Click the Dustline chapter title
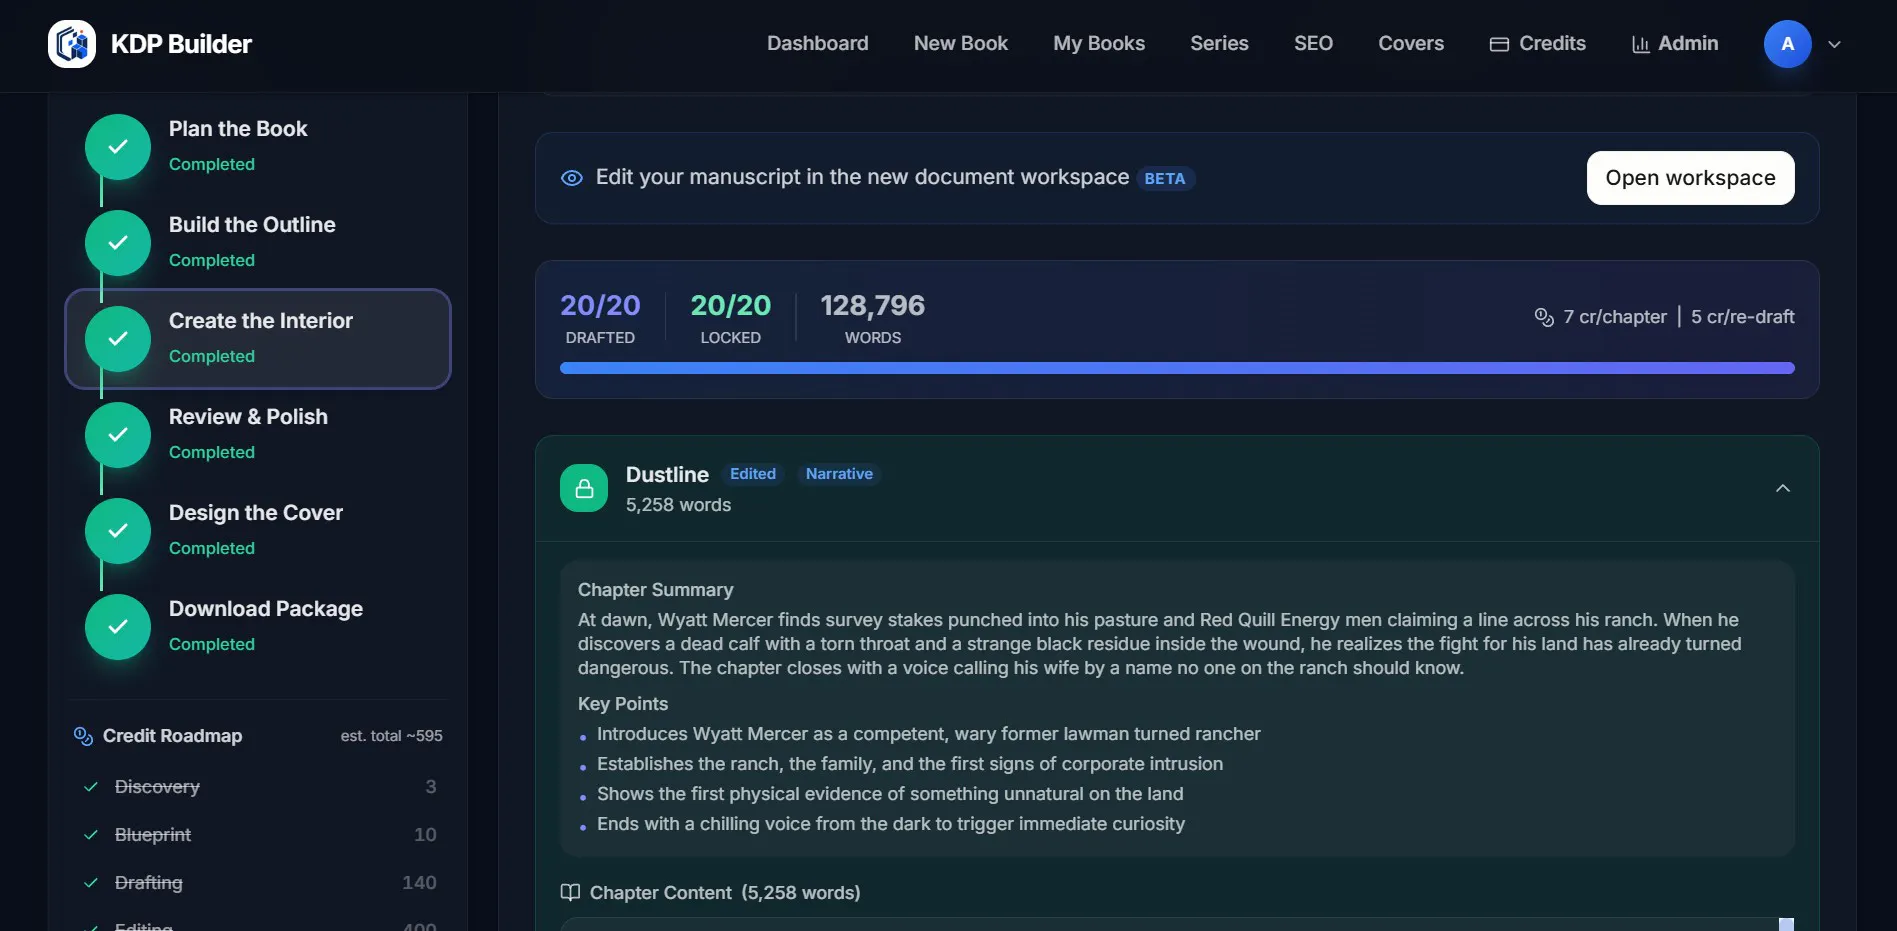The image size is (1897, 931). (x=667, y=475)
